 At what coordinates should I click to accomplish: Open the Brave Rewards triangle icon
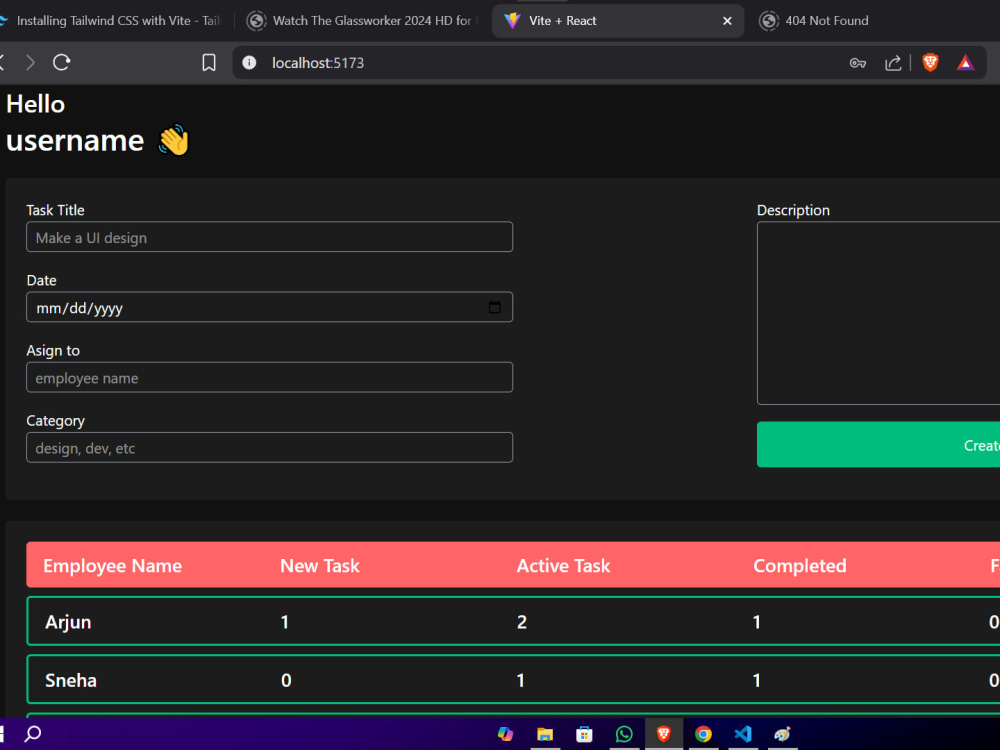(x=965, y=62)
